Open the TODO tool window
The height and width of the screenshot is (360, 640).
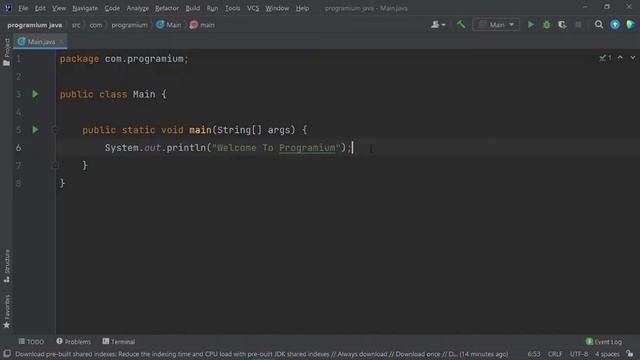[31, 342]
